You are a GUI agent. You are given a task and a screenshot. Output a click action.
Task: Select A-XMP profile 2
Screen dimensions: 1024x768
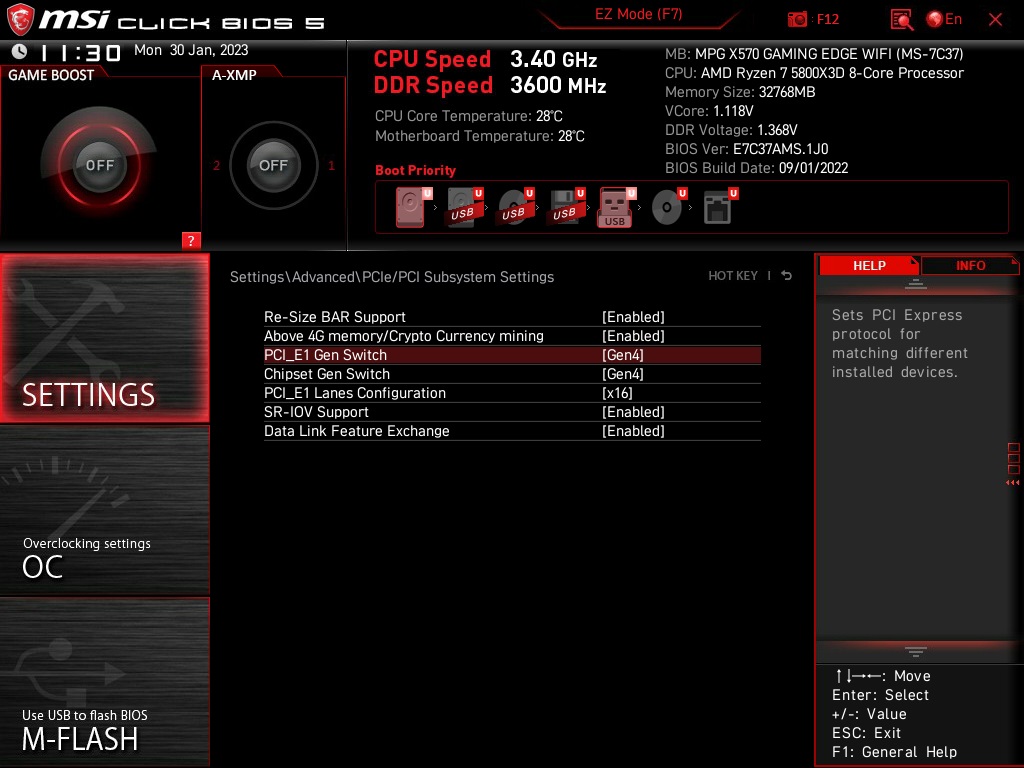(217, 165)
